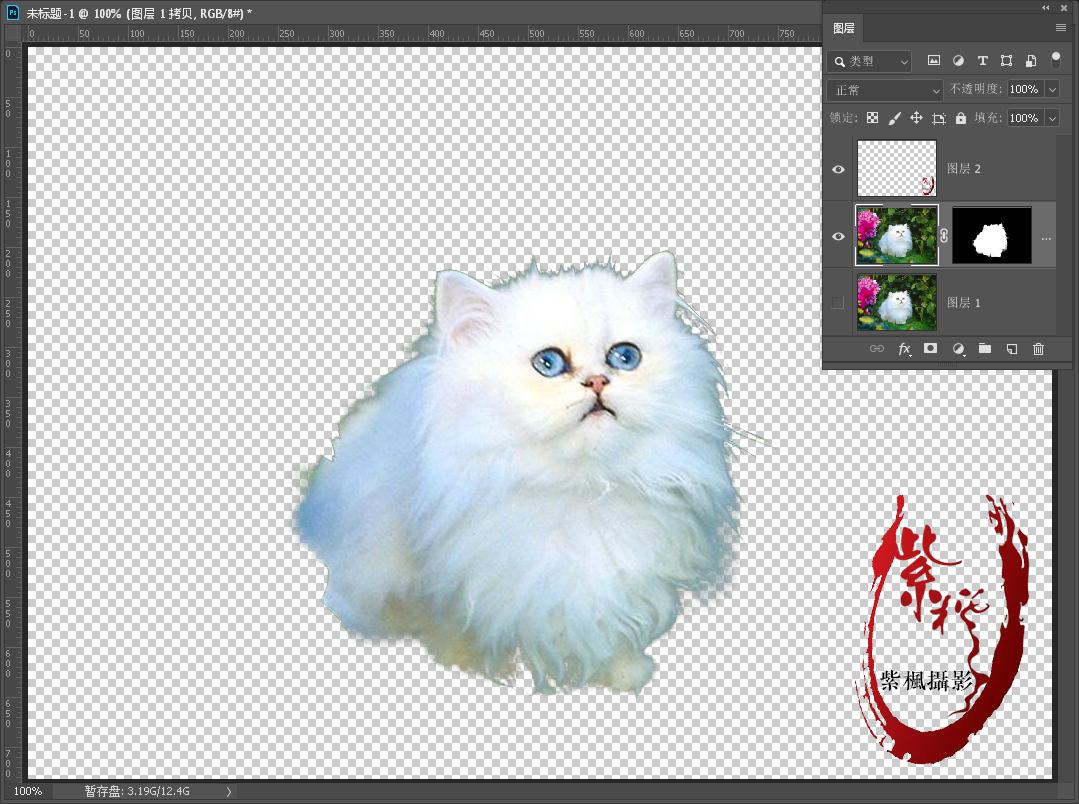Delete layer with the trash icon
The image size is (1079, 804).
click(1038, 349)
